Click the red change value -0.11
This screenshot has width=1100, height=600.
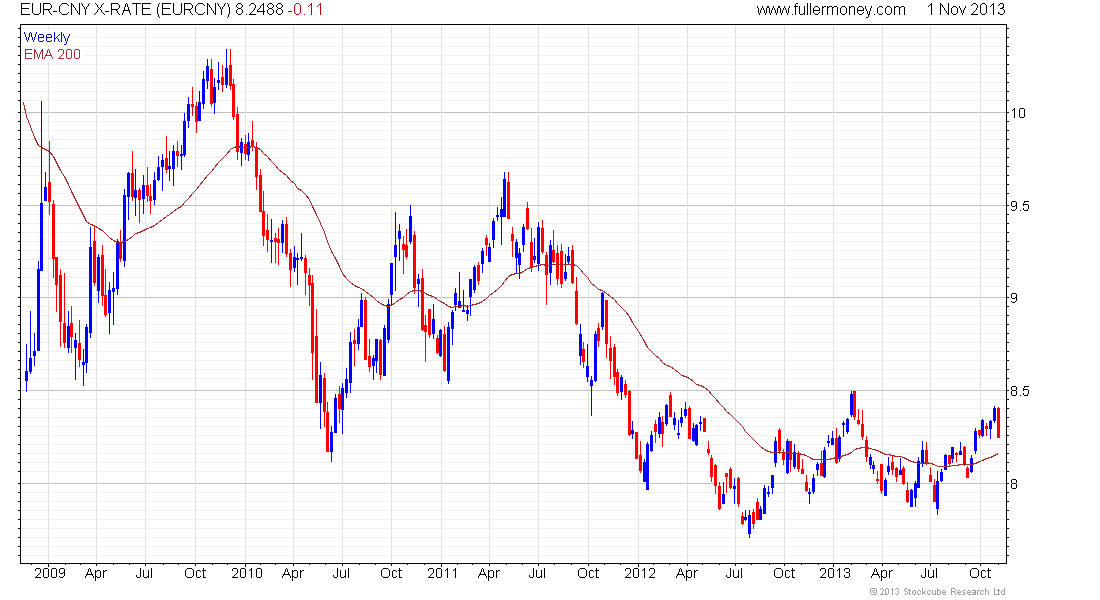point(305,10)
